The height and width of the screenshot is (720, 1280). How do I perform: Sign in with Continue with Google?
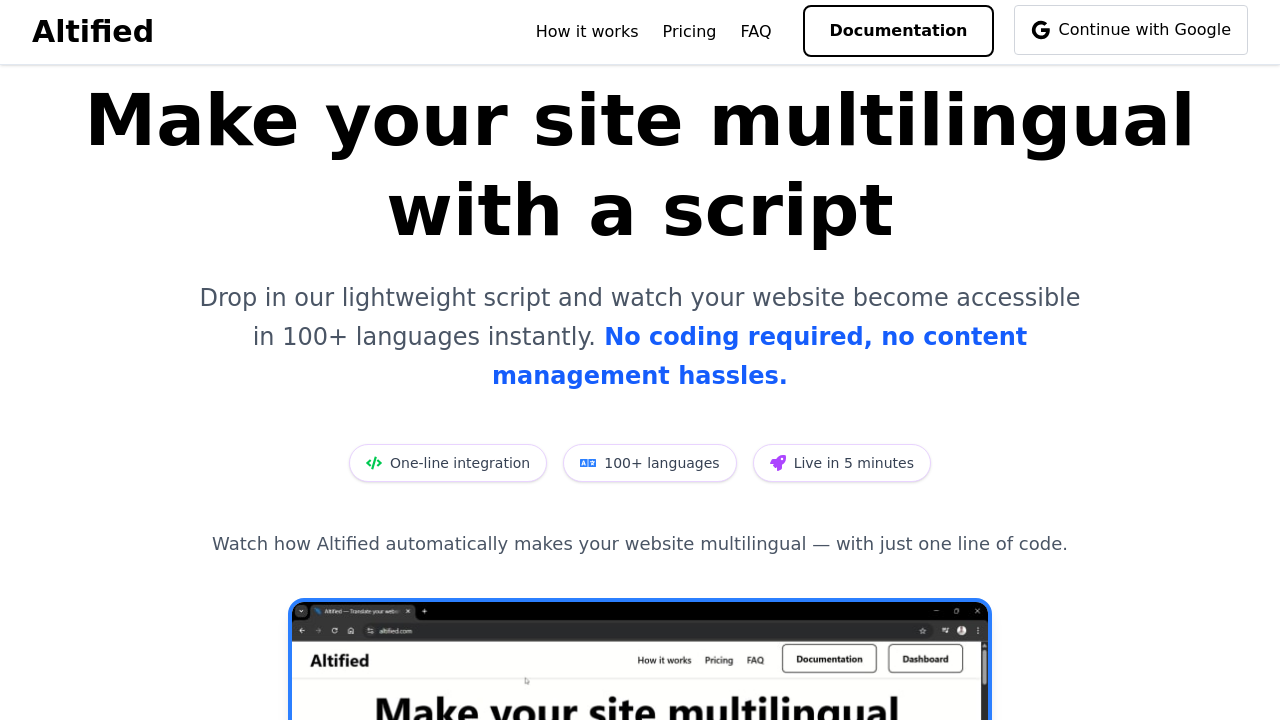coord(1131,30)
